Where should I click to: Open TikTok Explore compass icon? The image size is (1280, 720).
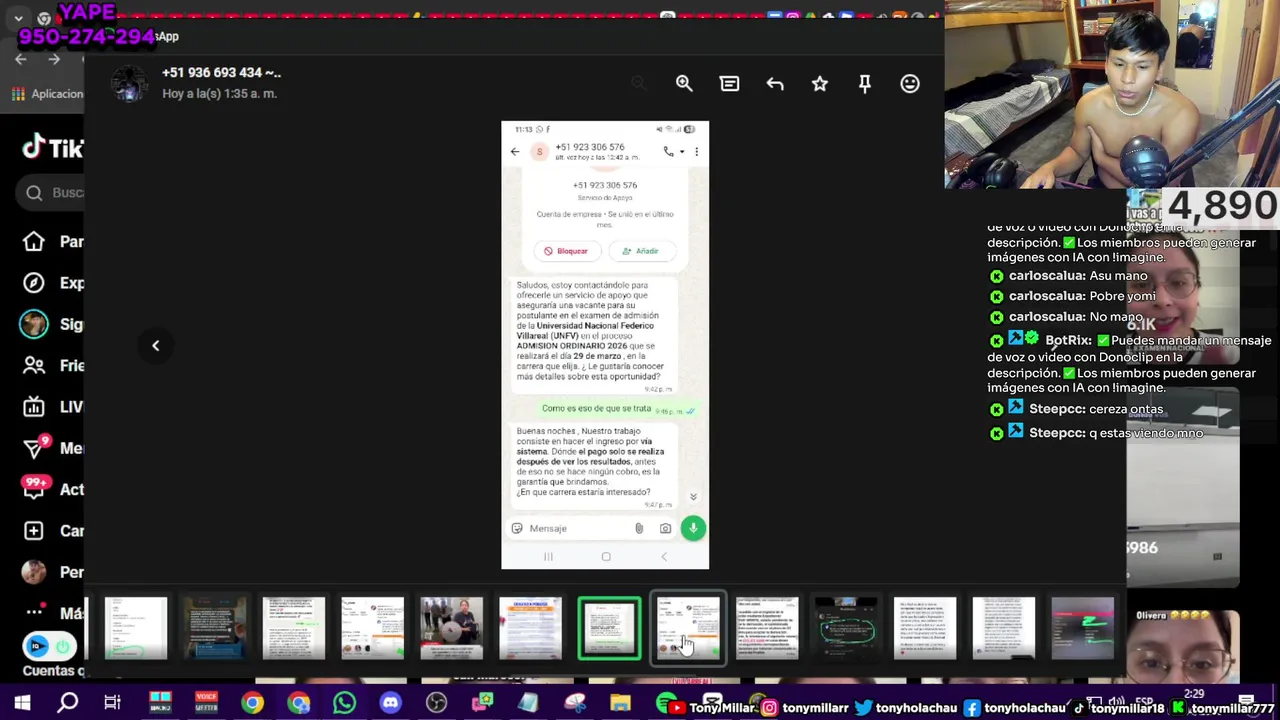click(34, 283)
